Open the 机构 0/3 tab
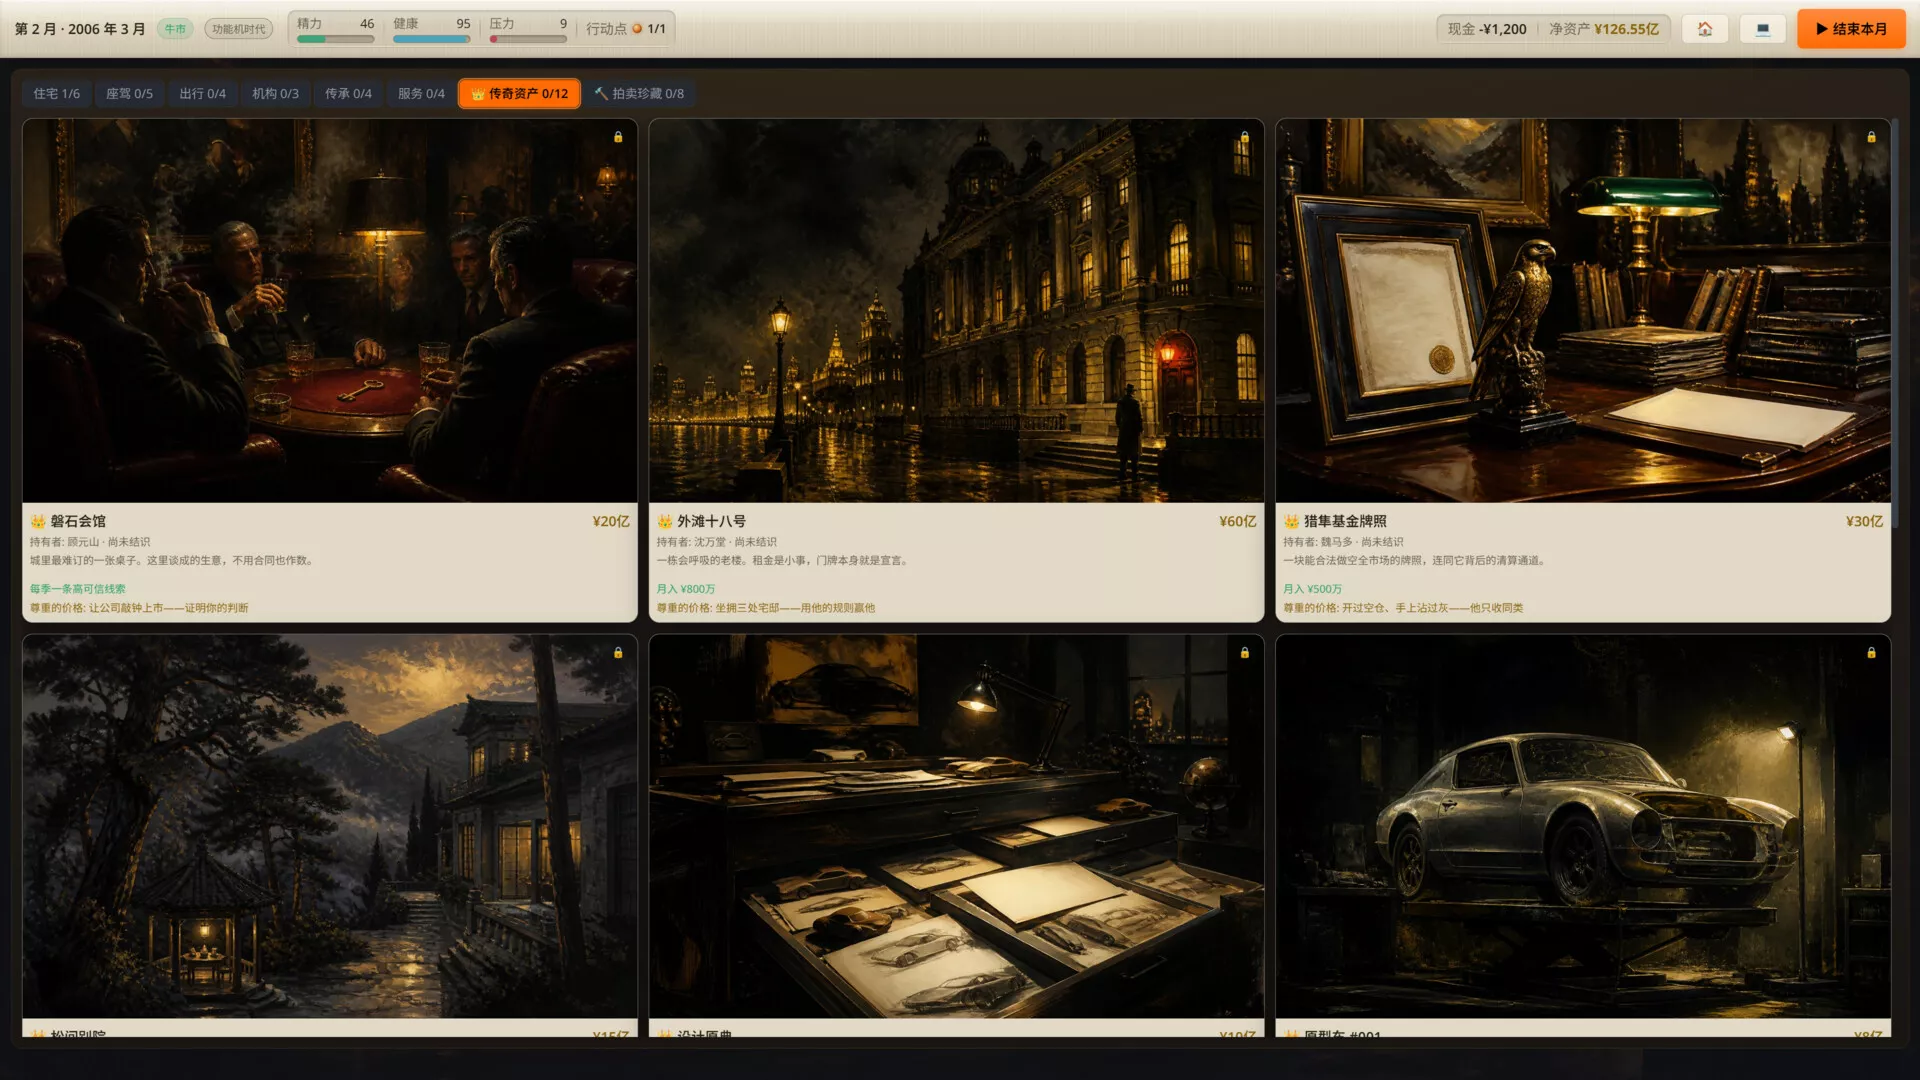1920x1080 pixels. tap(276, 93)
